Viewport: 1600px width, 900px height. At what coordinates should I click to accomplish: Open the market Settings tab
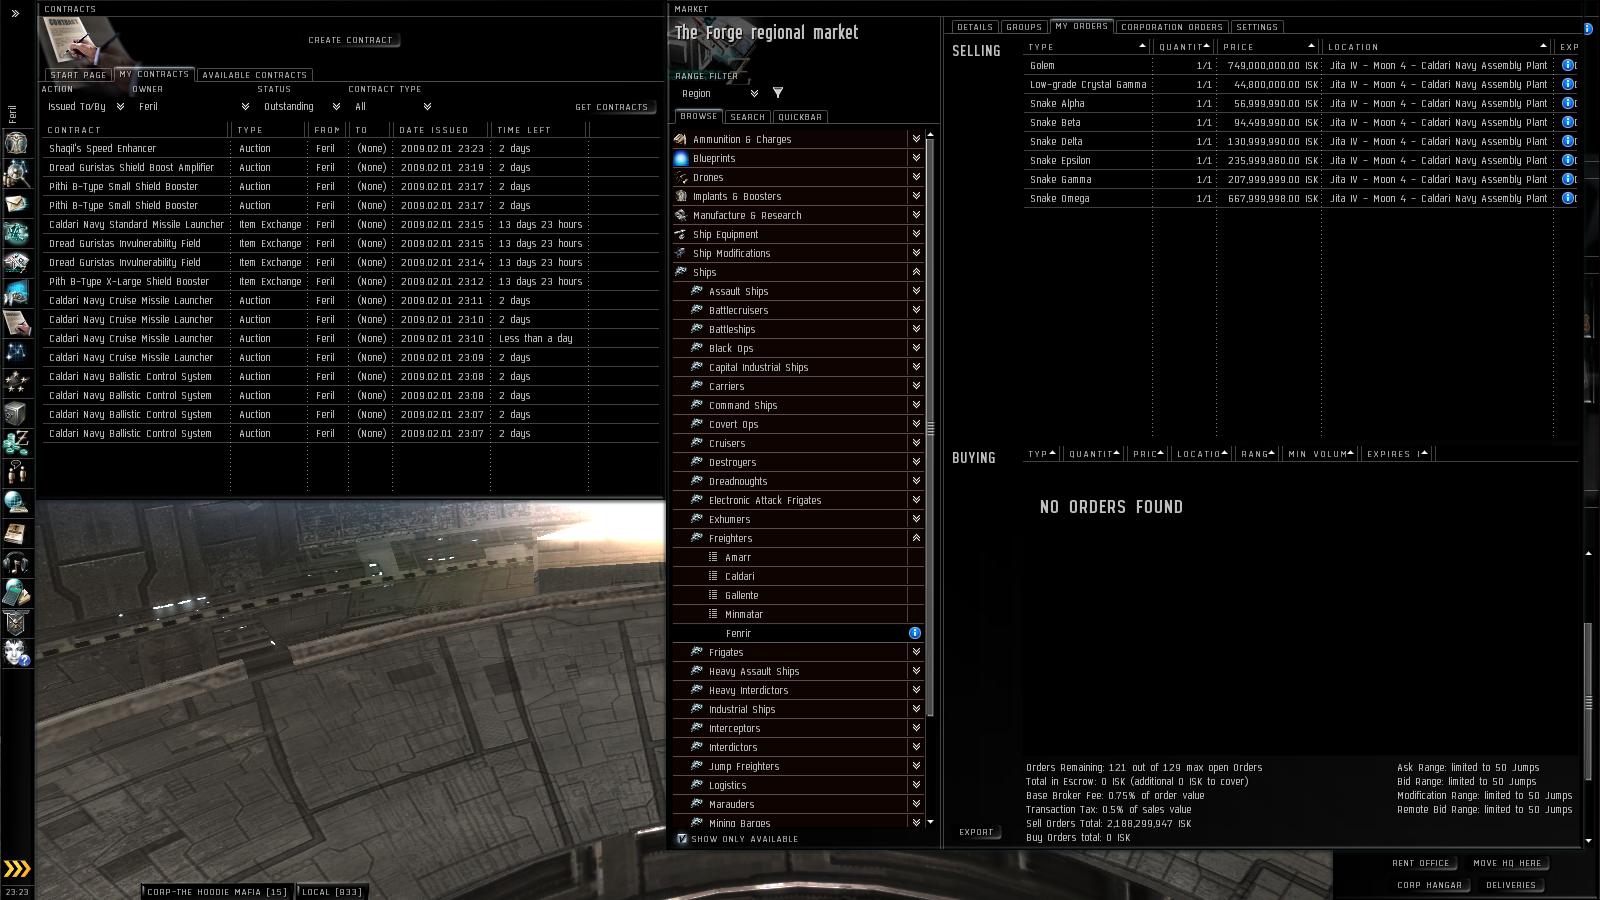[x=1257, y=27]
